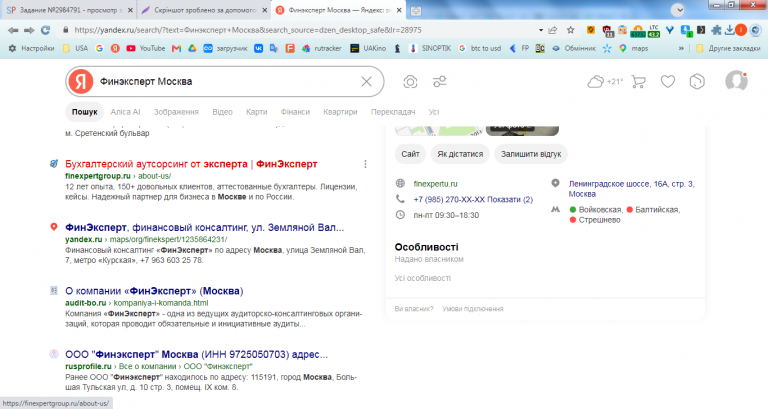Share this page via address bar icon
The width and height of the screenshot is (768, 409).
[x=553, y=30]
